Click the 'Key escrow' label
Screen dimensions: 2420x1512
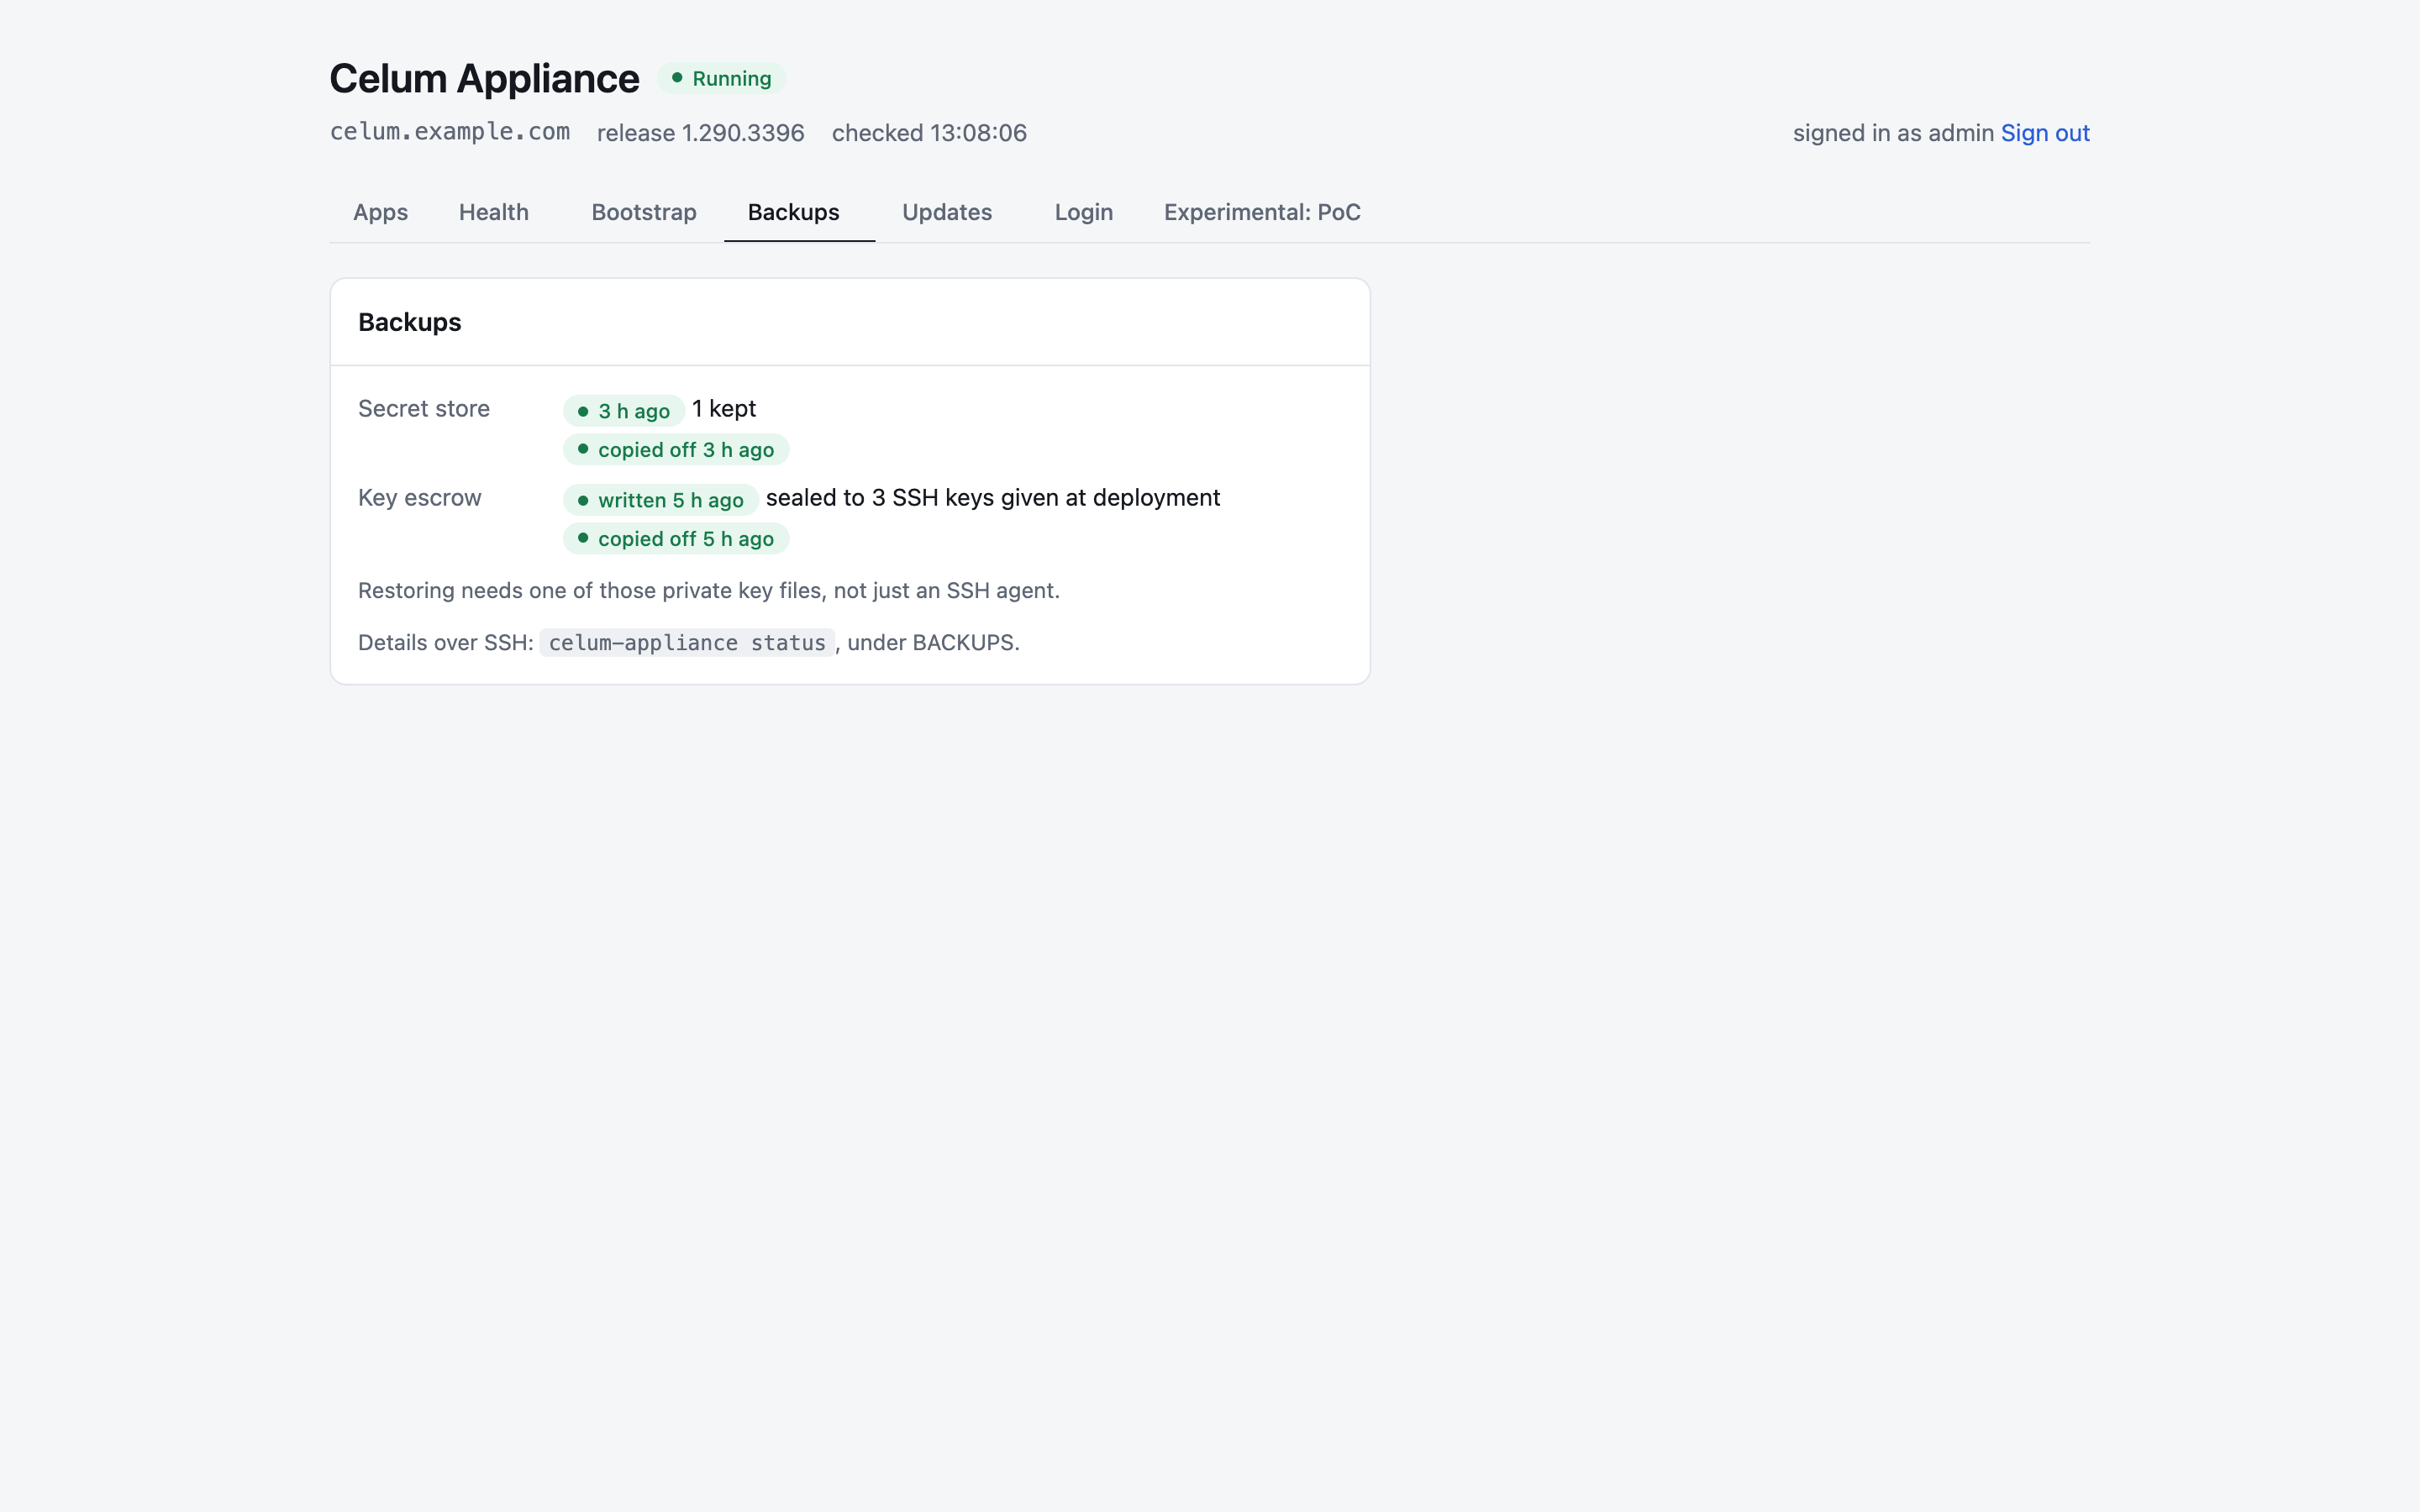coord(420,498)
